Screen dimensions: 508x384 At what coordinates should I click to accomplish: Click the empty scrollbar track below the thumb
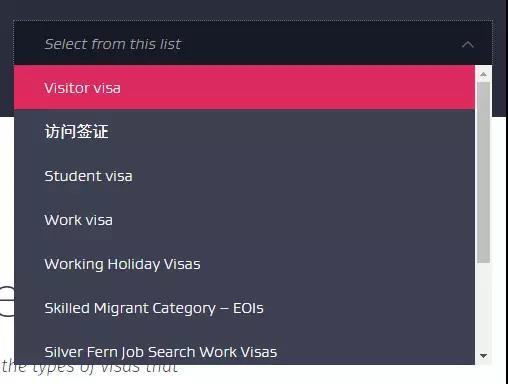pyautogui.click(x=483, y=306)
